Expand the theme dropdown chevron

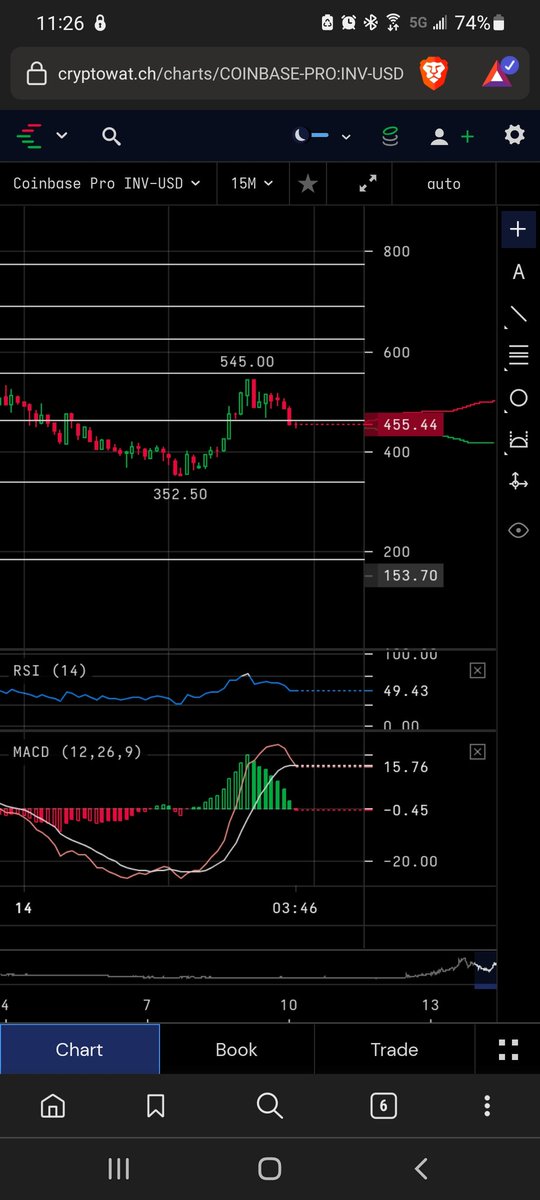[x=346, y=136]
